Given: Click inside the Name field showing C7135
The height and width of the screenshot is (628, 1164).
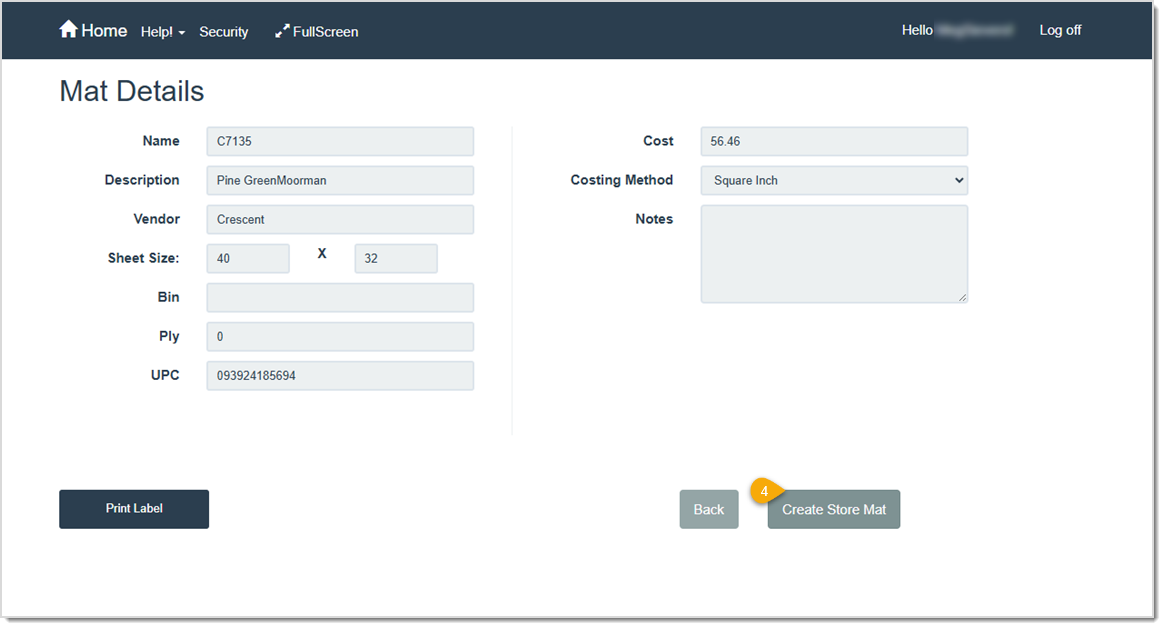Looking at the screenshot, I should [x=340, y=141].
